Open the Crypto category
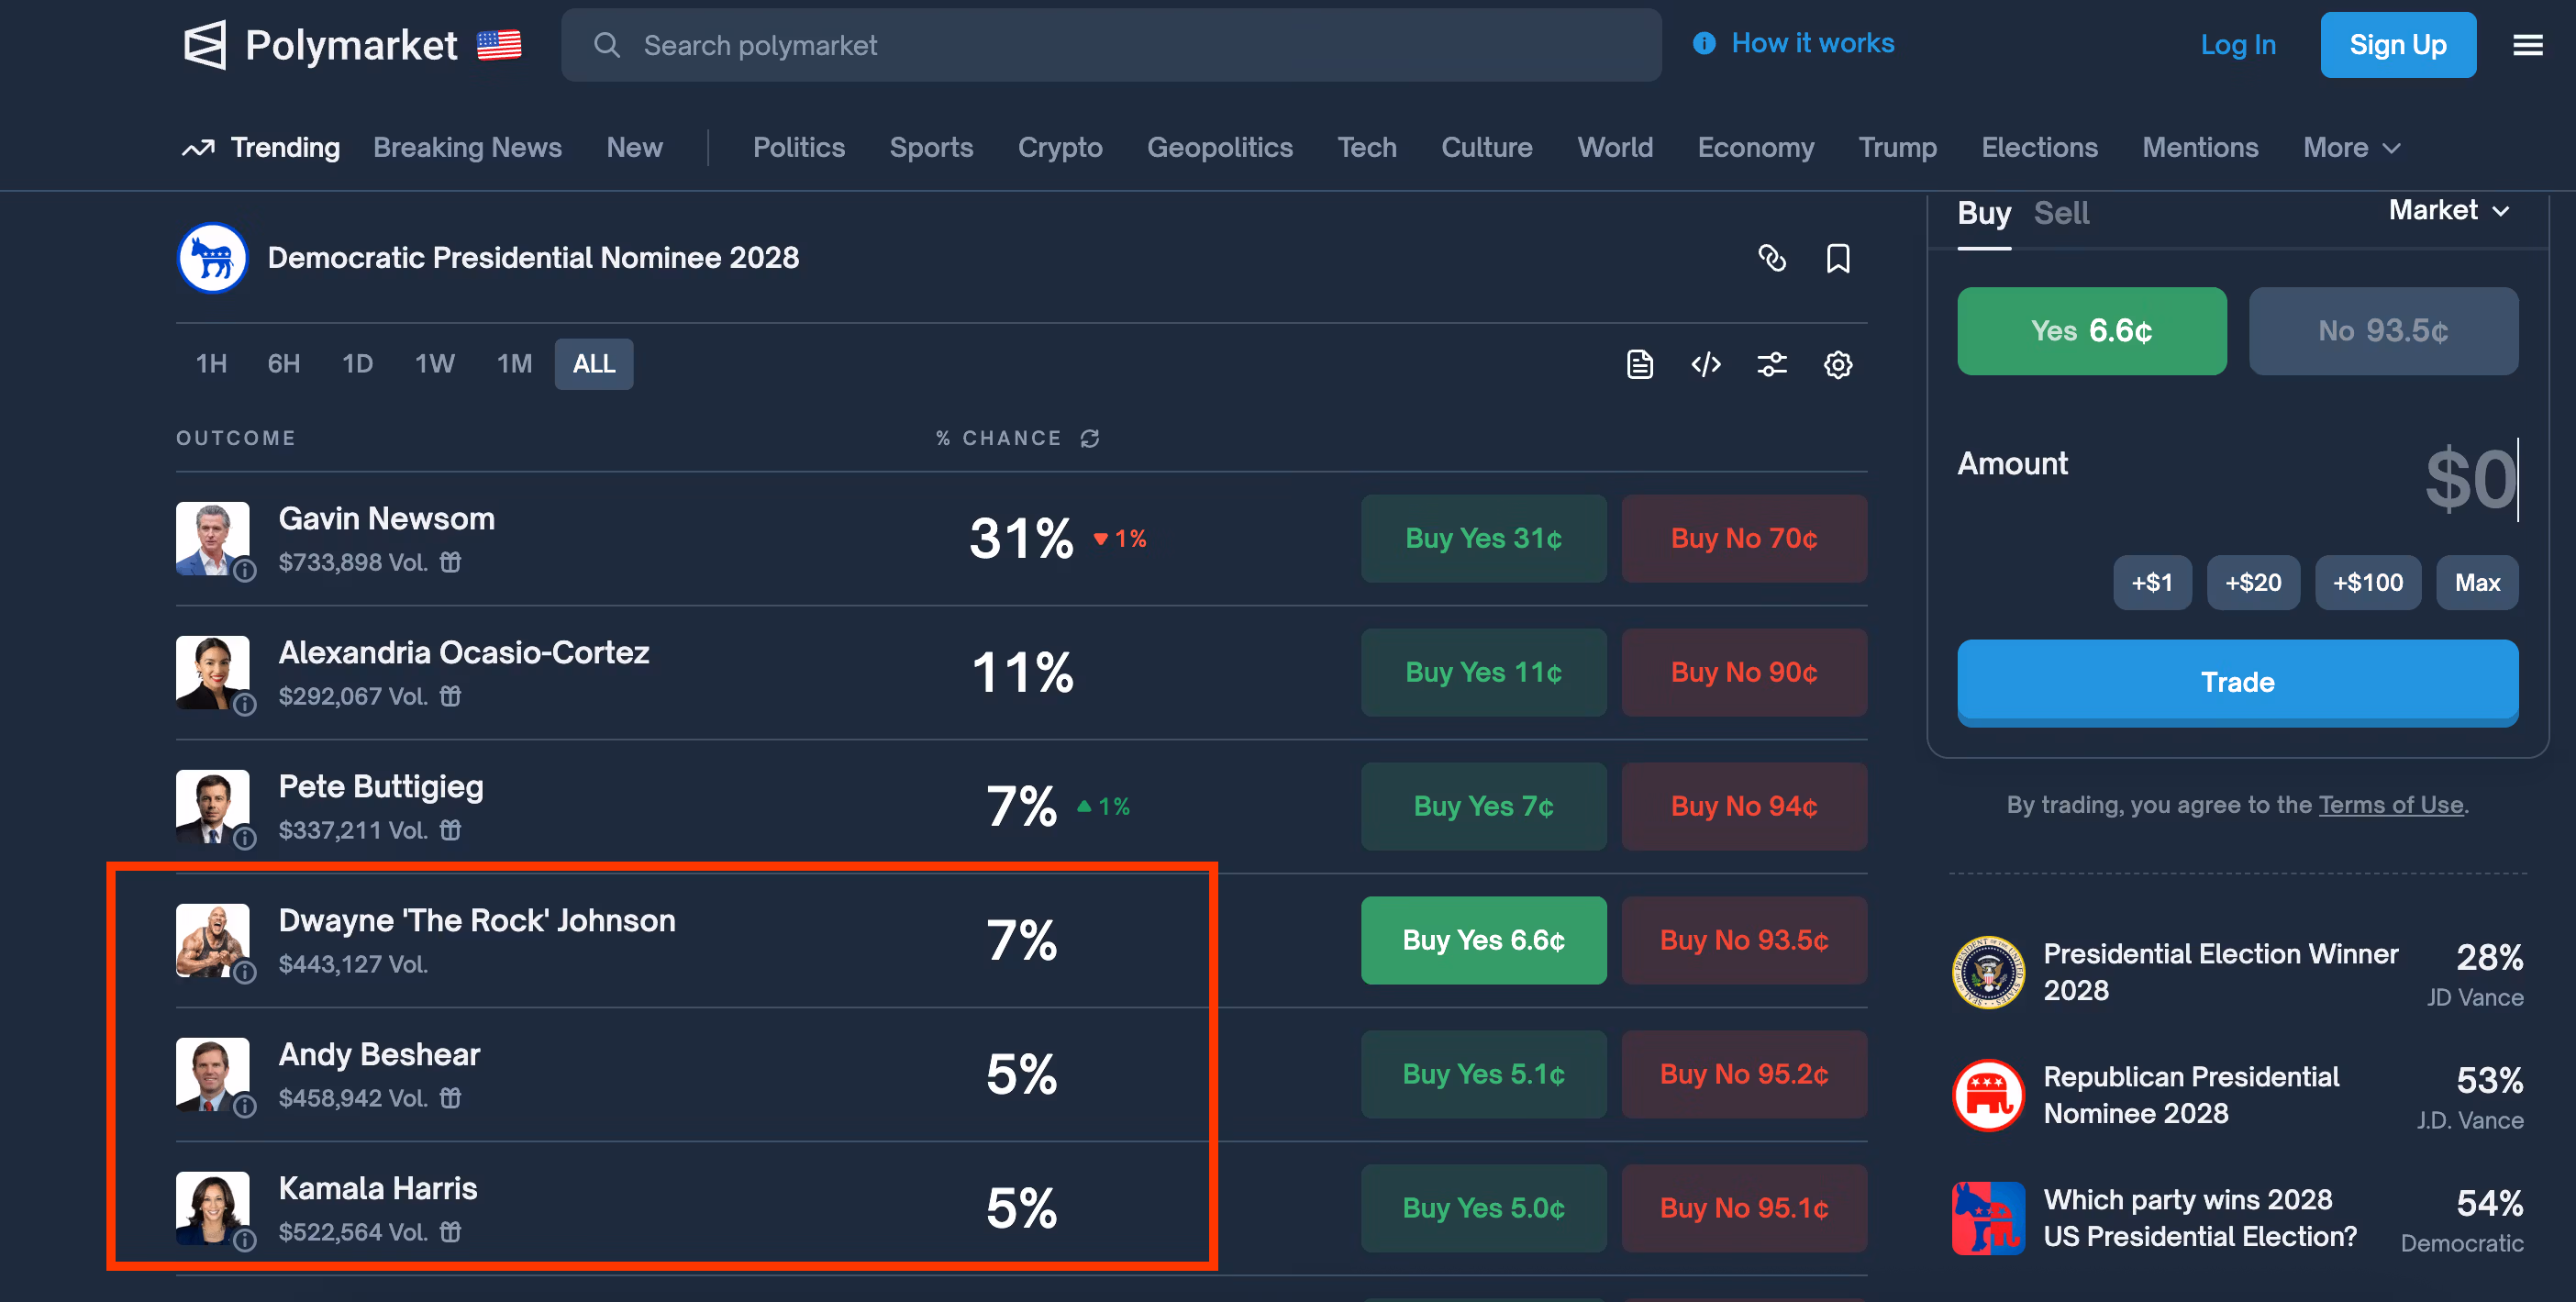The height and width of the screenshot is (1302, 2576). click(1060, 148)
